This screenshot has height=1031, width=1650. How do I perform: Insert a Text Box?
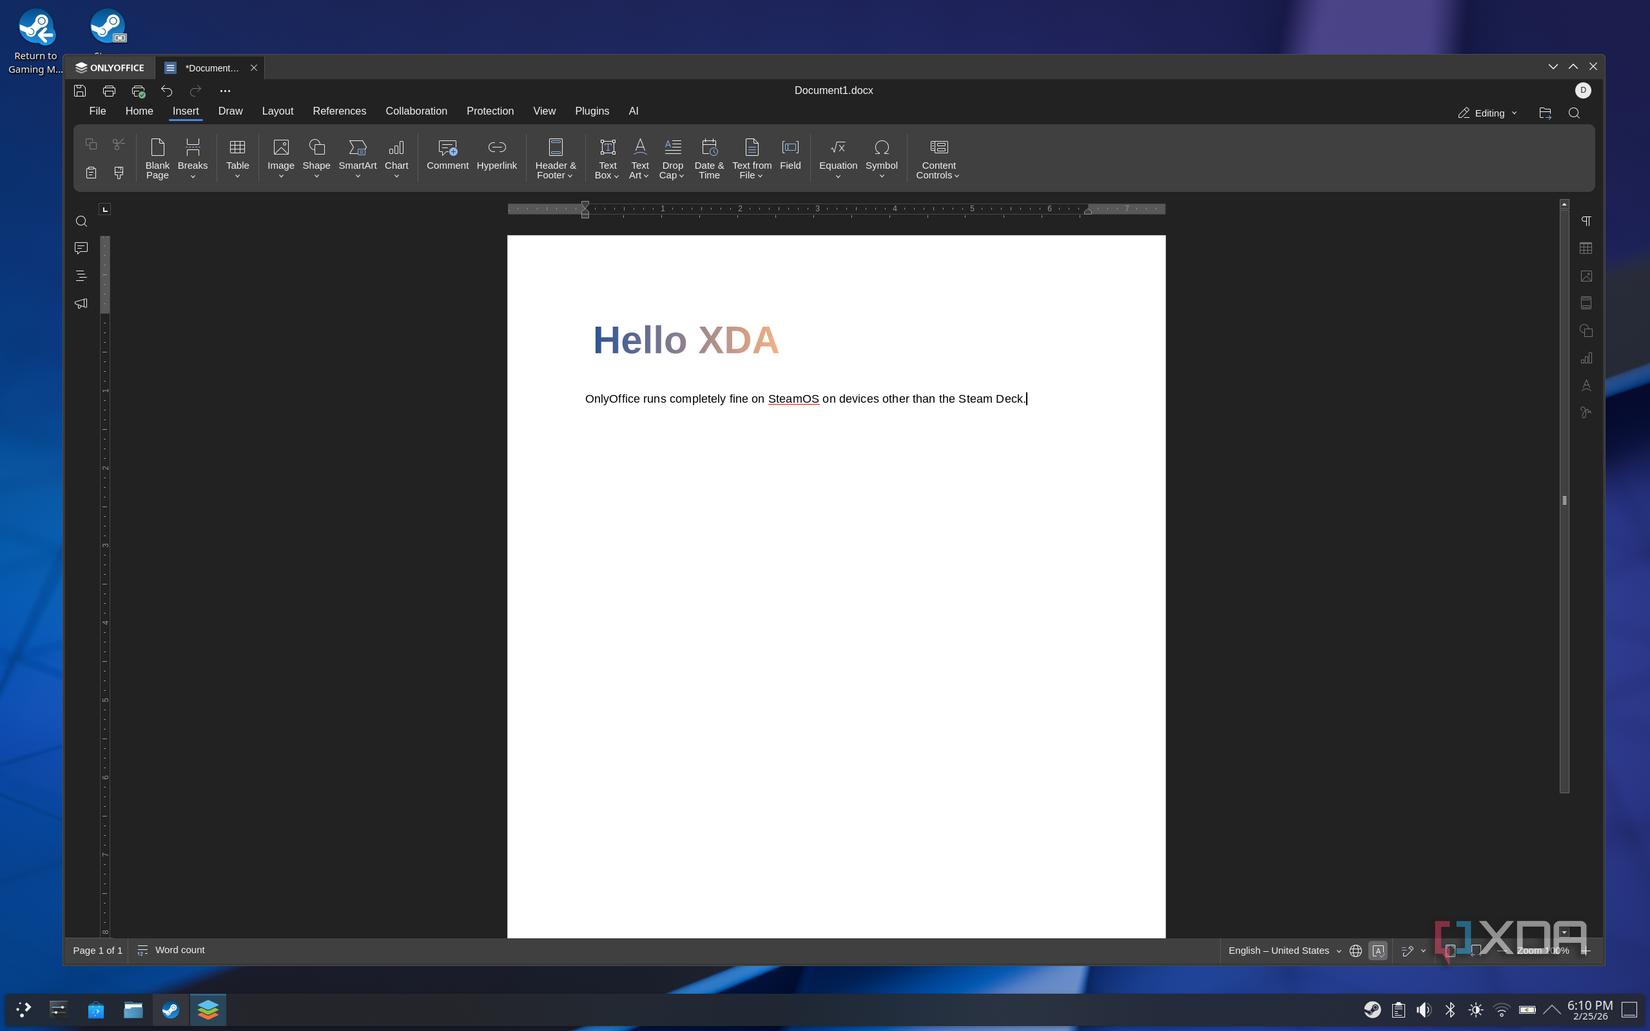pyautogui.click(x=607, y=159)
